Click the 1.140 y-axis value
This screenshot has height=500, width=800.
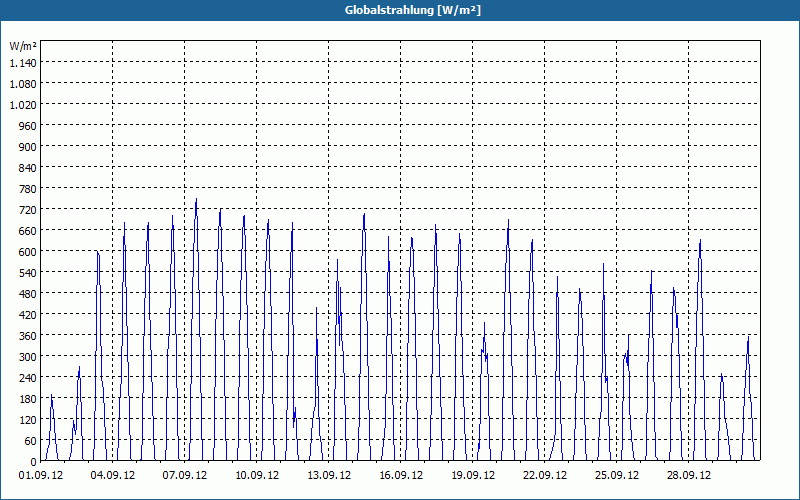click(23, 63)
